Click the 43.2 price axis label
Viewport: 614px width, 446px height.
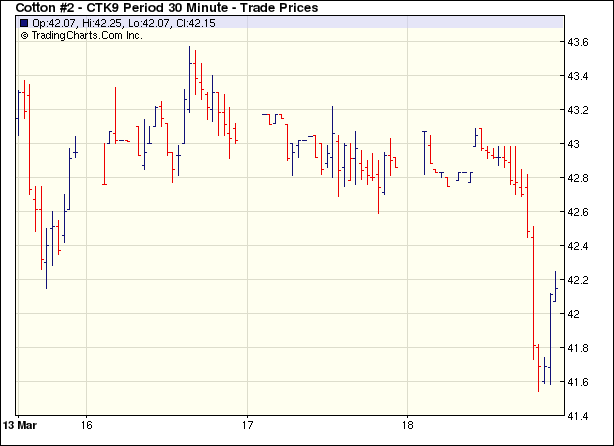[578, 110]
